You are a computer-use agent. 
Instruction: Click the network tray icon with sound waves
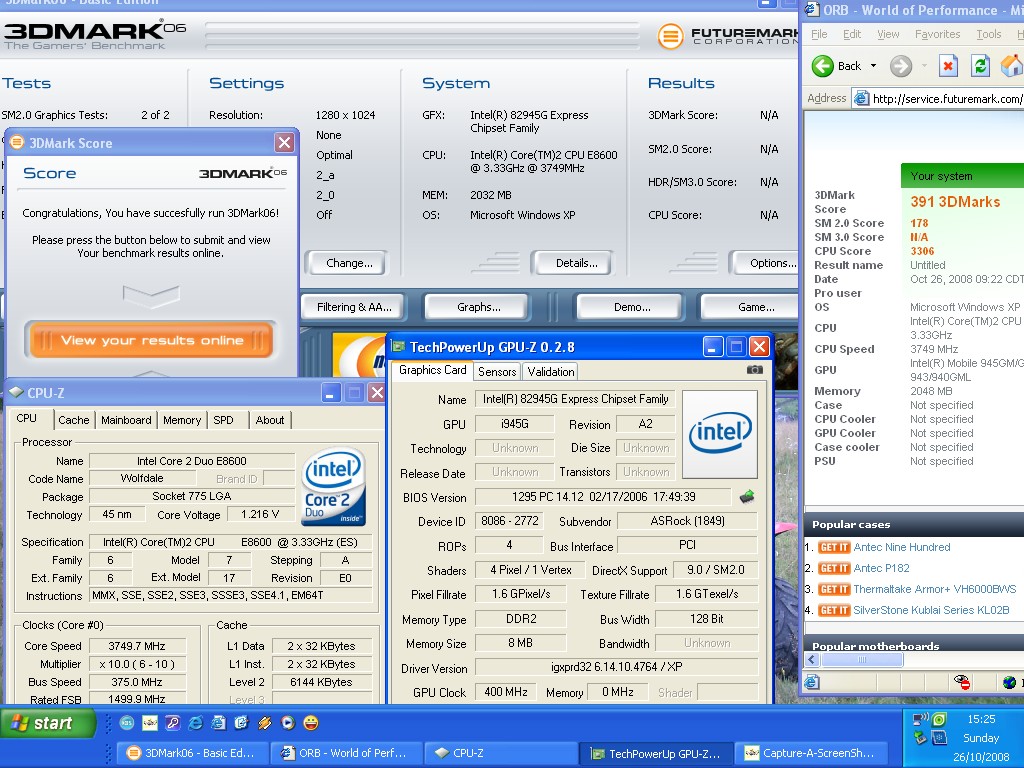pos(921,720)
